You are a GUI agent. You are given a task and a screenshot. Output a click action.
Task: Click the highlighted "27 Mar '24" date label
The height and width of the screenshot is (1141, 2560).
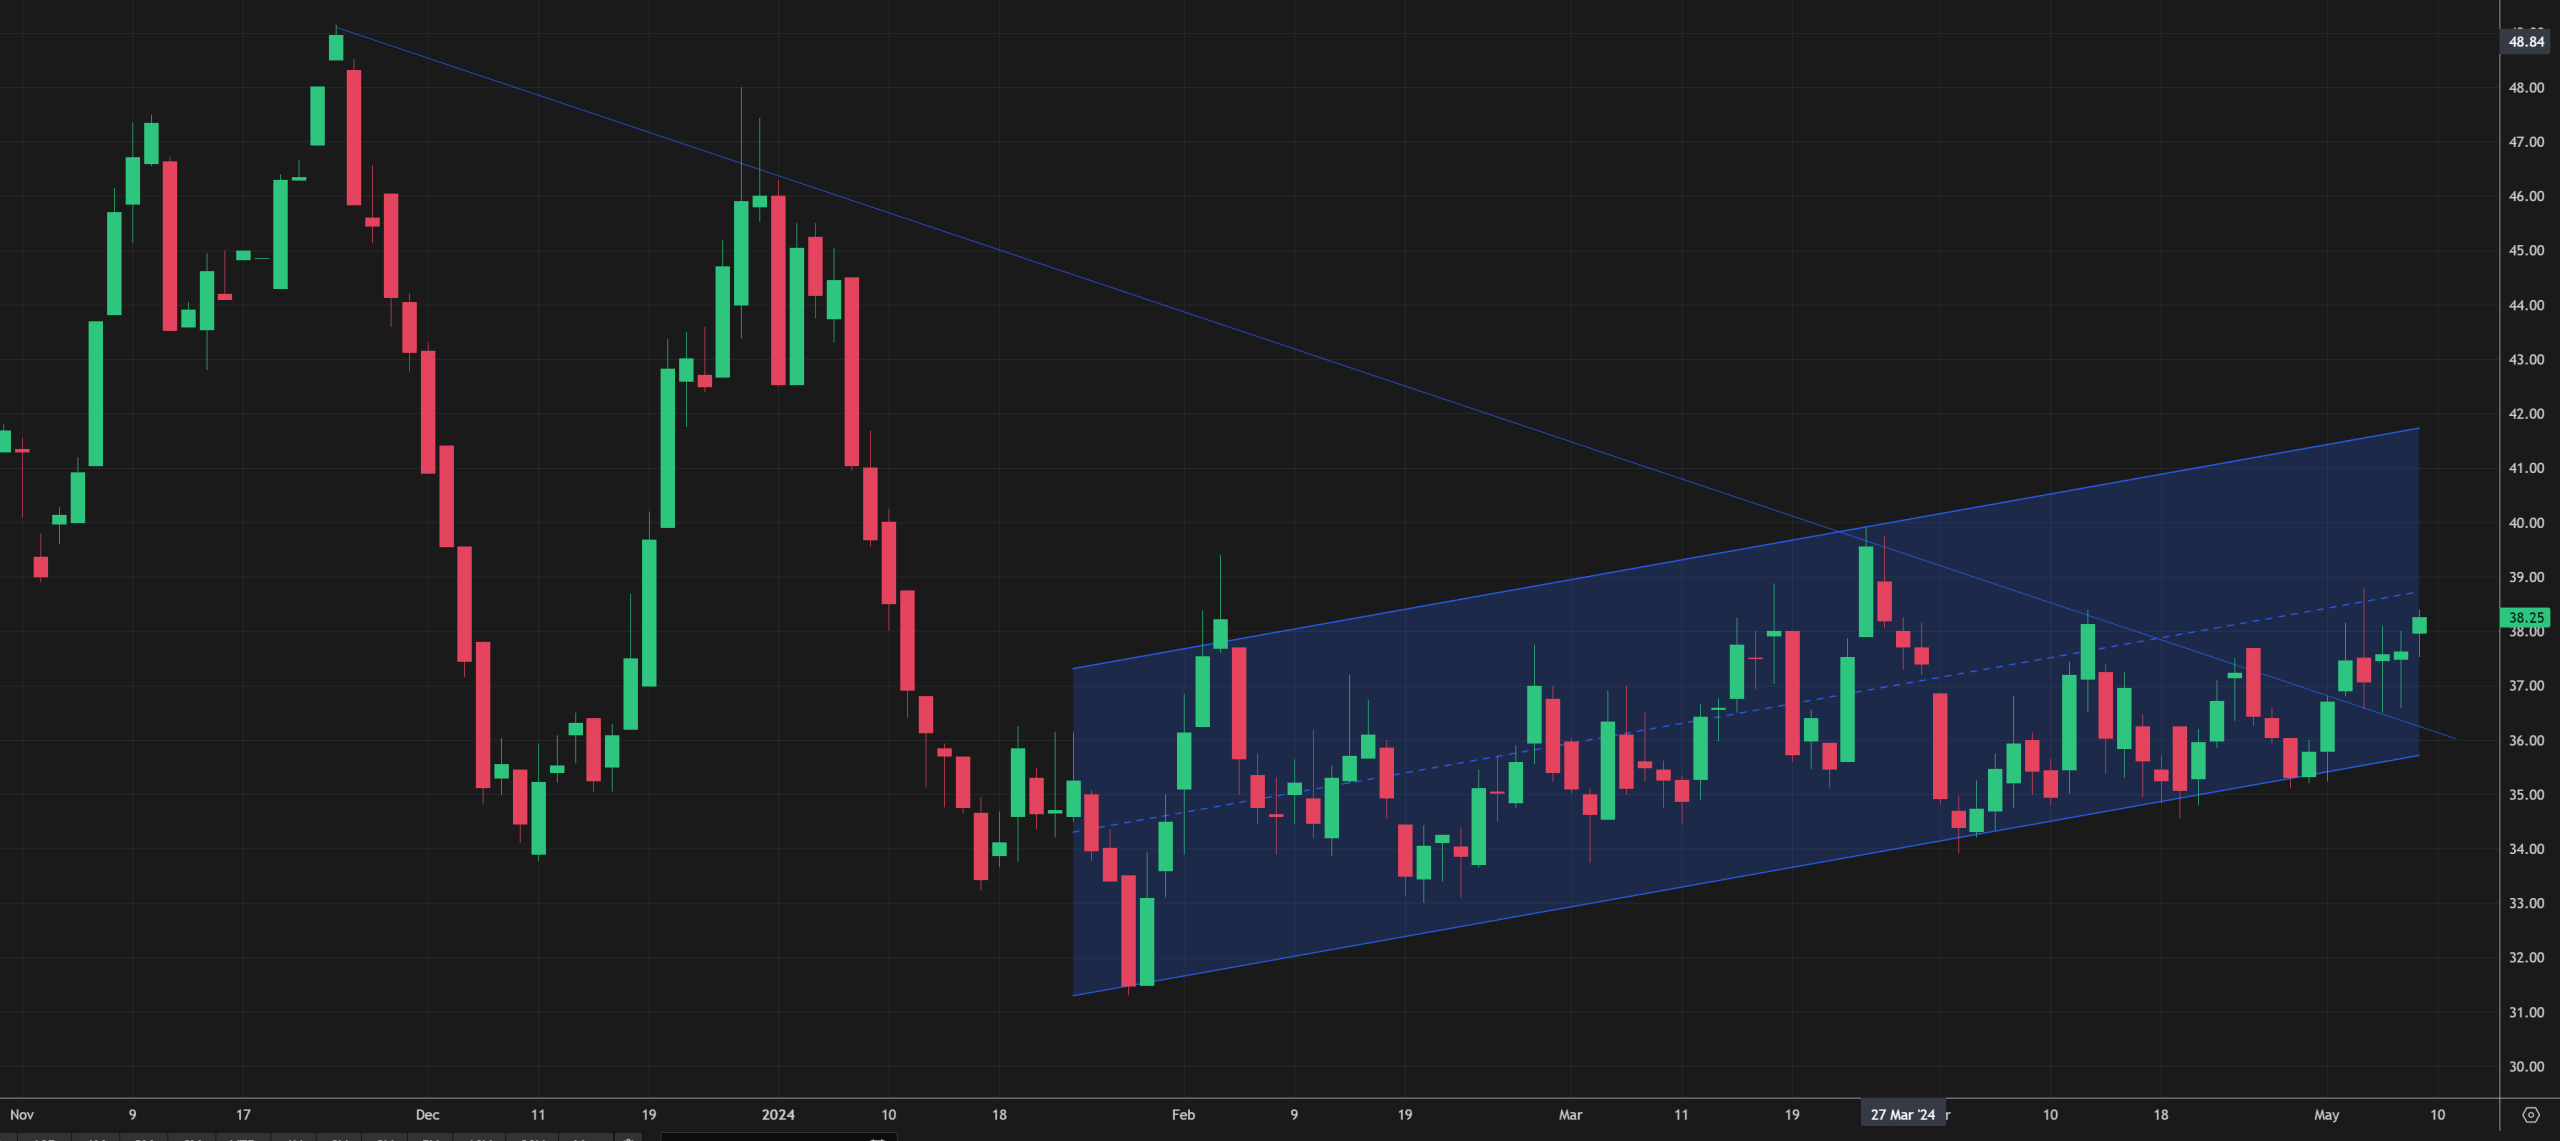coord(1903,1115)
